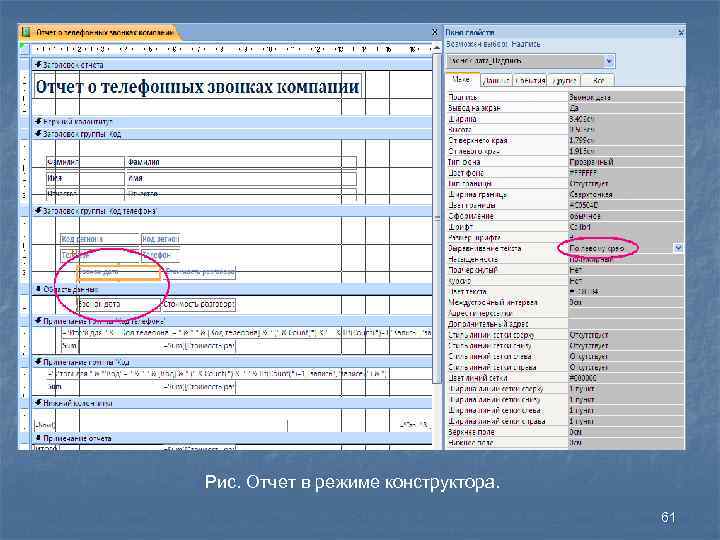Select the Звонок дата text box in detail section
720x540 pixels.
tap(118, 304)
